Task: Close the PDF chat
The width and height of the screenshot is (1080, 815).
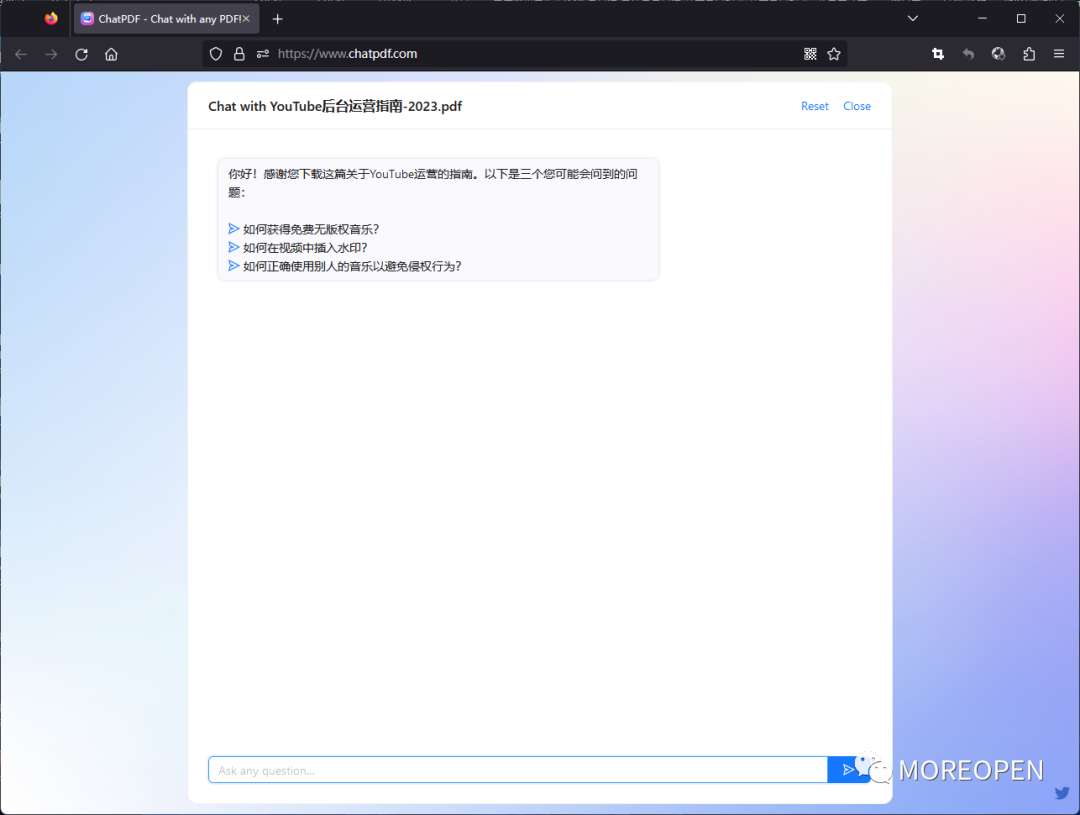Action: coord(857,106)
